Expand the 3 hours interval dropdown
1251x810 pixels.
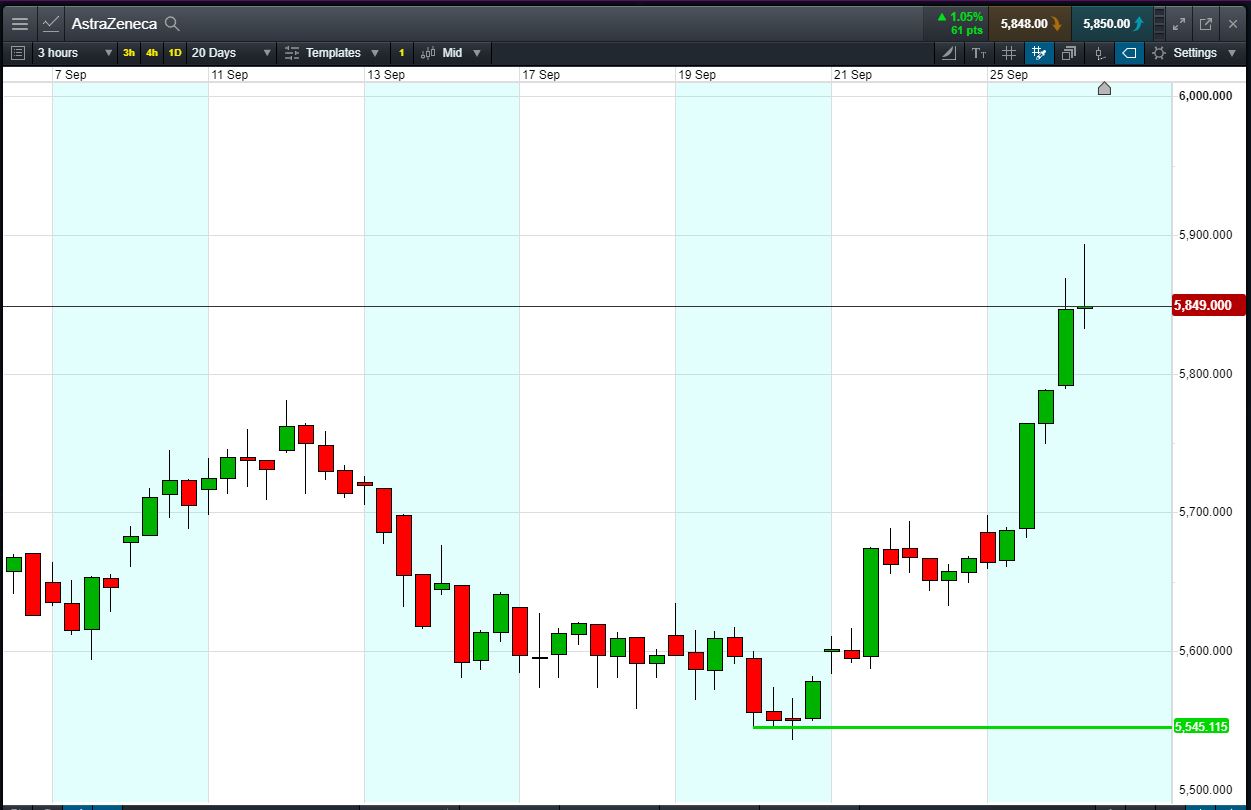[x=75, y=53]
